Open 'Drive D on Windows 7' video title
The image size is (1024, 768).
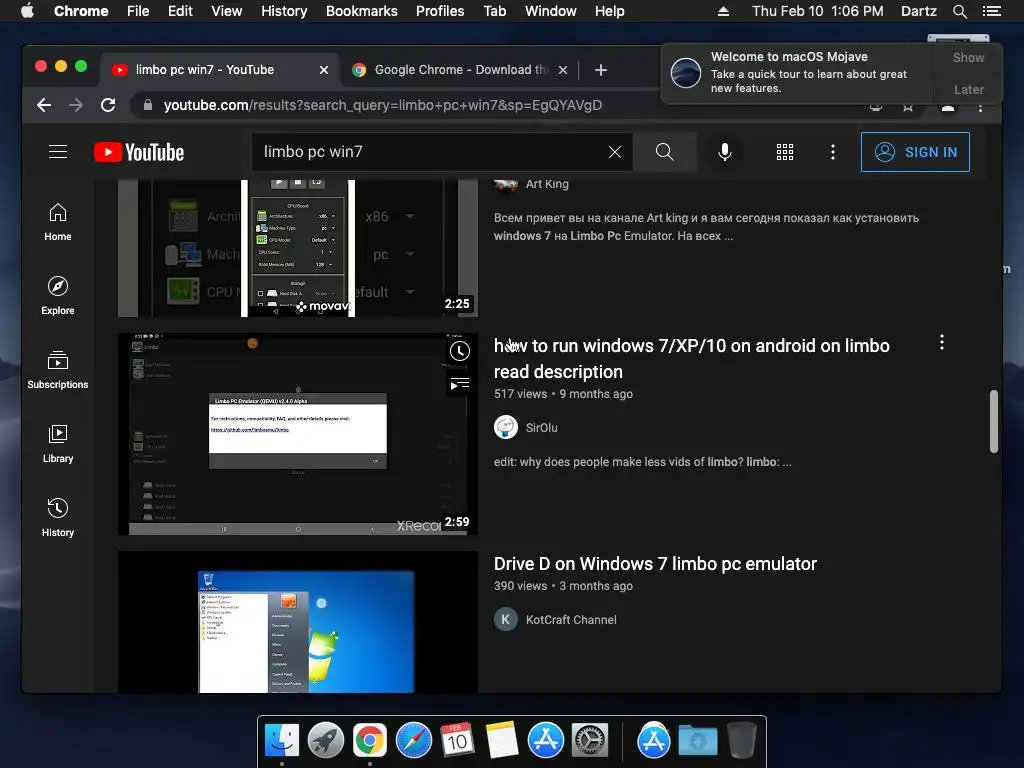pyautogui.click(x=655, y=564)
